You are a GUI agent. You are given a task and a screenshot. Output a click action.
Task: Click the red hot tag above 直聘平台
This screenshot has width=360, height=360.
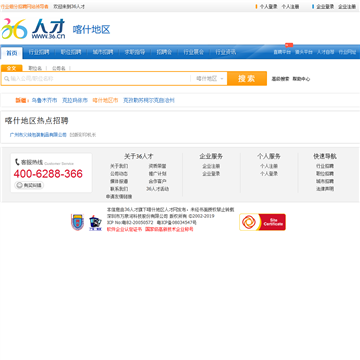(289, 45)
